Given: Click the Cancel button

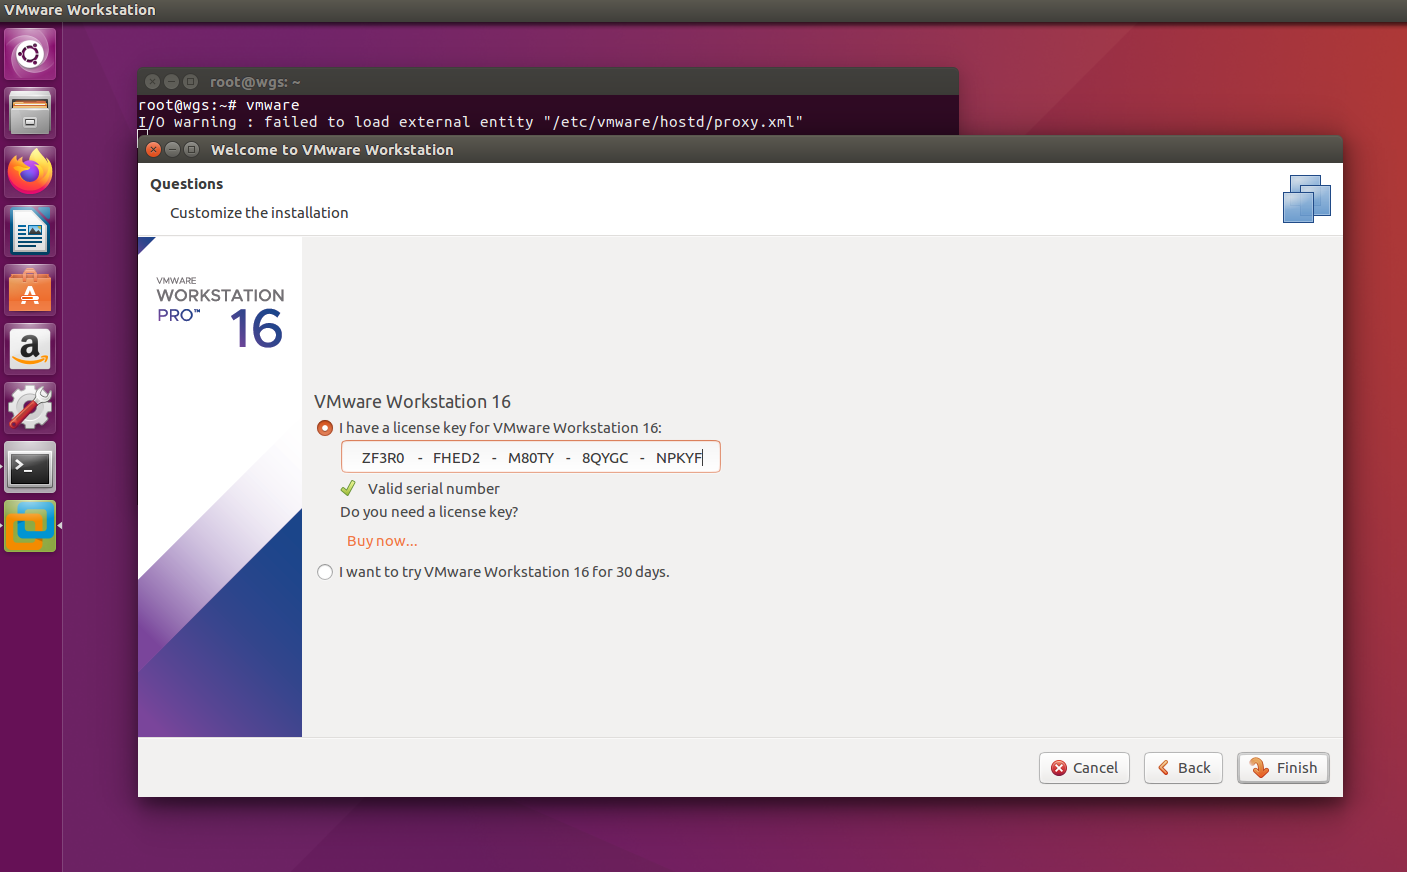Looking at the screenshot, I should [1085, 768].
